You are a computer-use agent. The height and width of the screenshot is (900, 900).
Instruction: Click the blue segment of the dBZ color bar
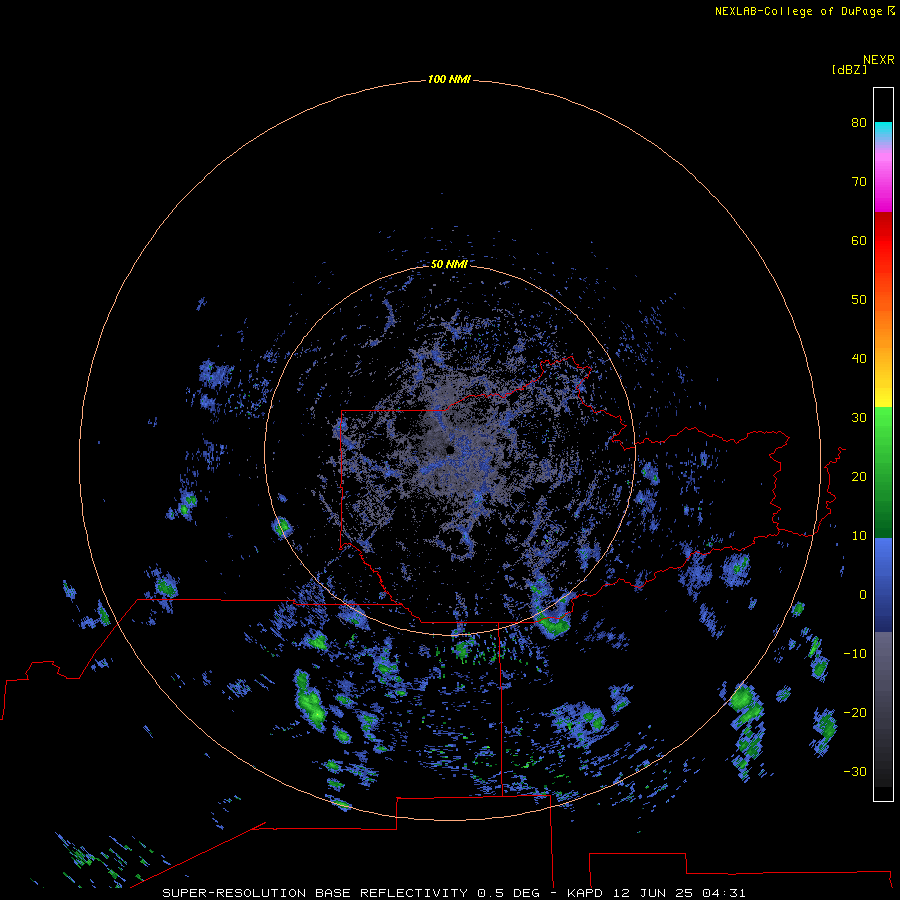(x=883, y=584)
